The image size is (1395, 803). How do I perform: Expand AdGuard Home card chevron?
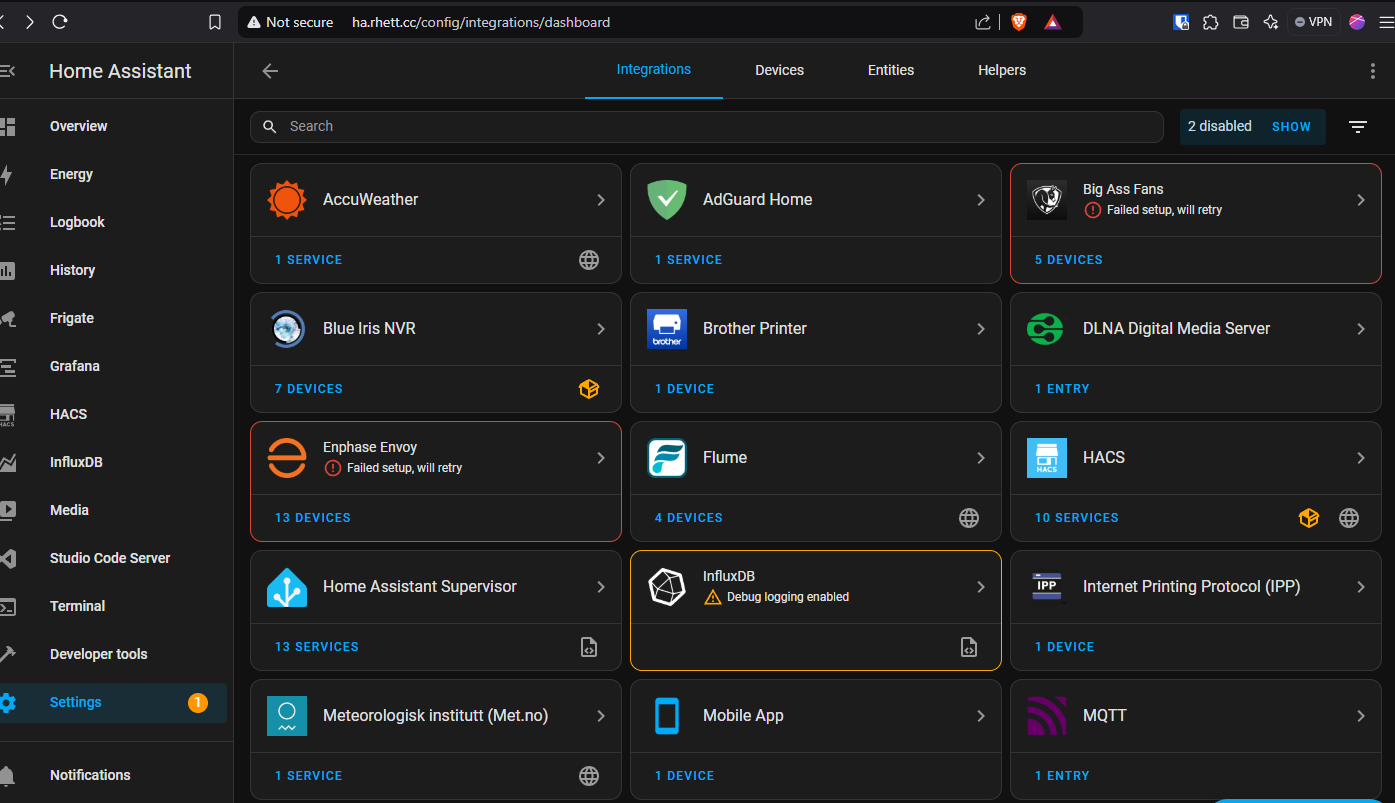(x=981, y=200)
